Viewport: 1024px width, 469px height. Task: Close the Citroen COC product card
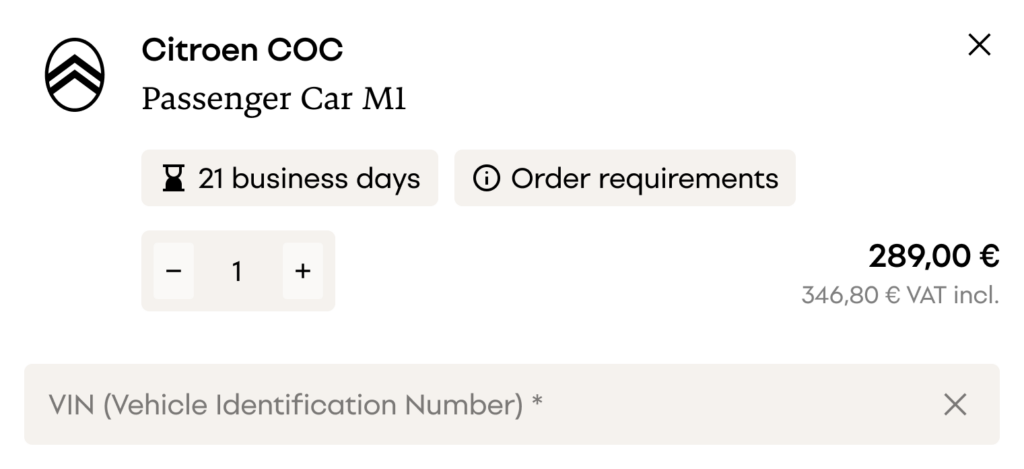point(979,45)
